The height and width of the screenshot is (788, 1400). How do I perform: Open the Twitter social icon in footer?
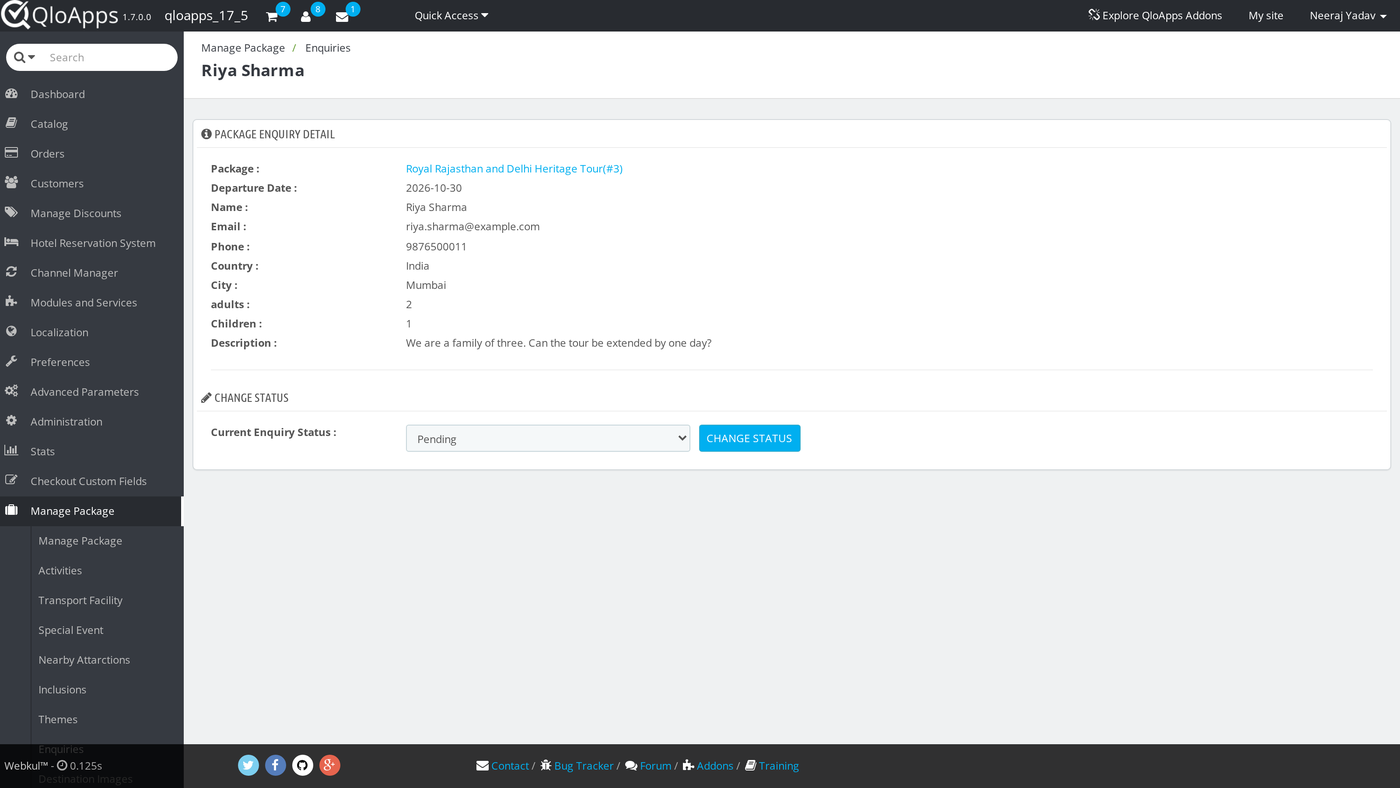(x=249, y=765)
